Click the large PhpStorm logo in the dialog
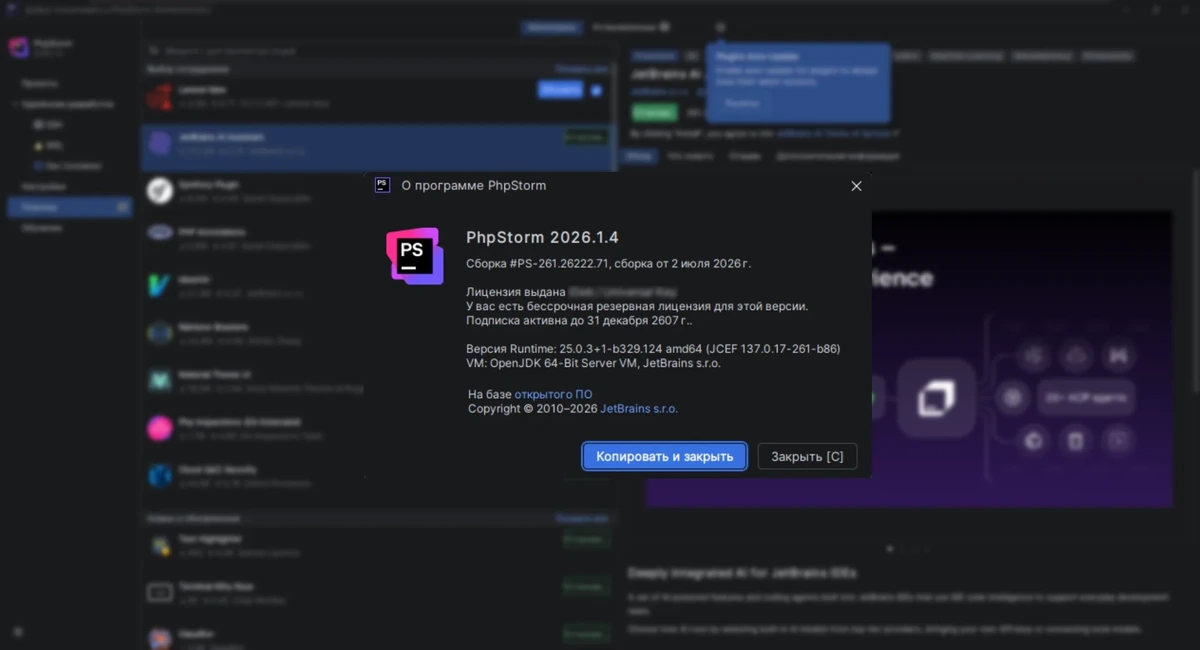The height and width of the screenshot is (650, 1200). (x=414, y=256)
